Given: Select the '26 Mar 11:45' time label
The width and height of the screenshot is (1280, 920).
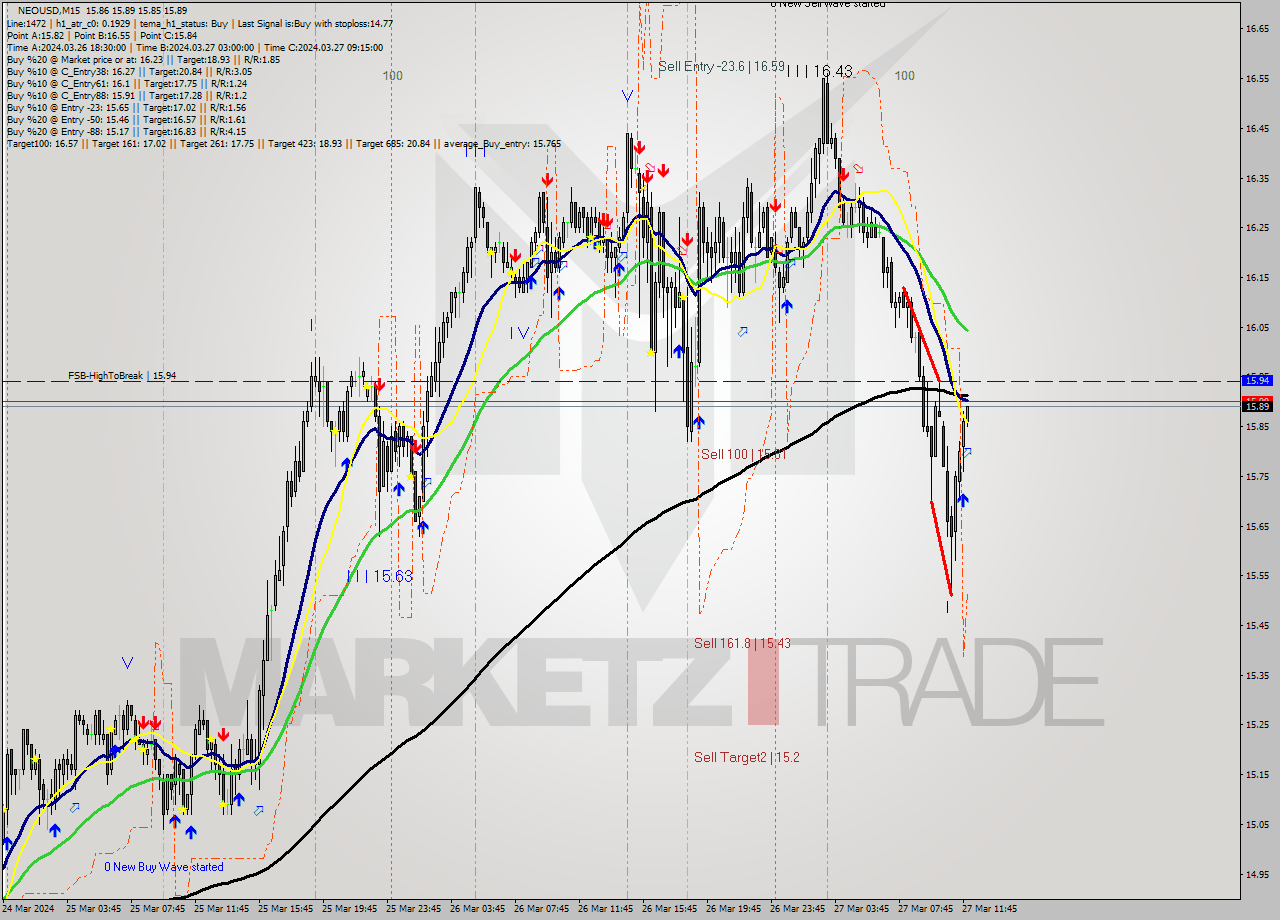Looking at the screenshot, I should click(605, 909).
